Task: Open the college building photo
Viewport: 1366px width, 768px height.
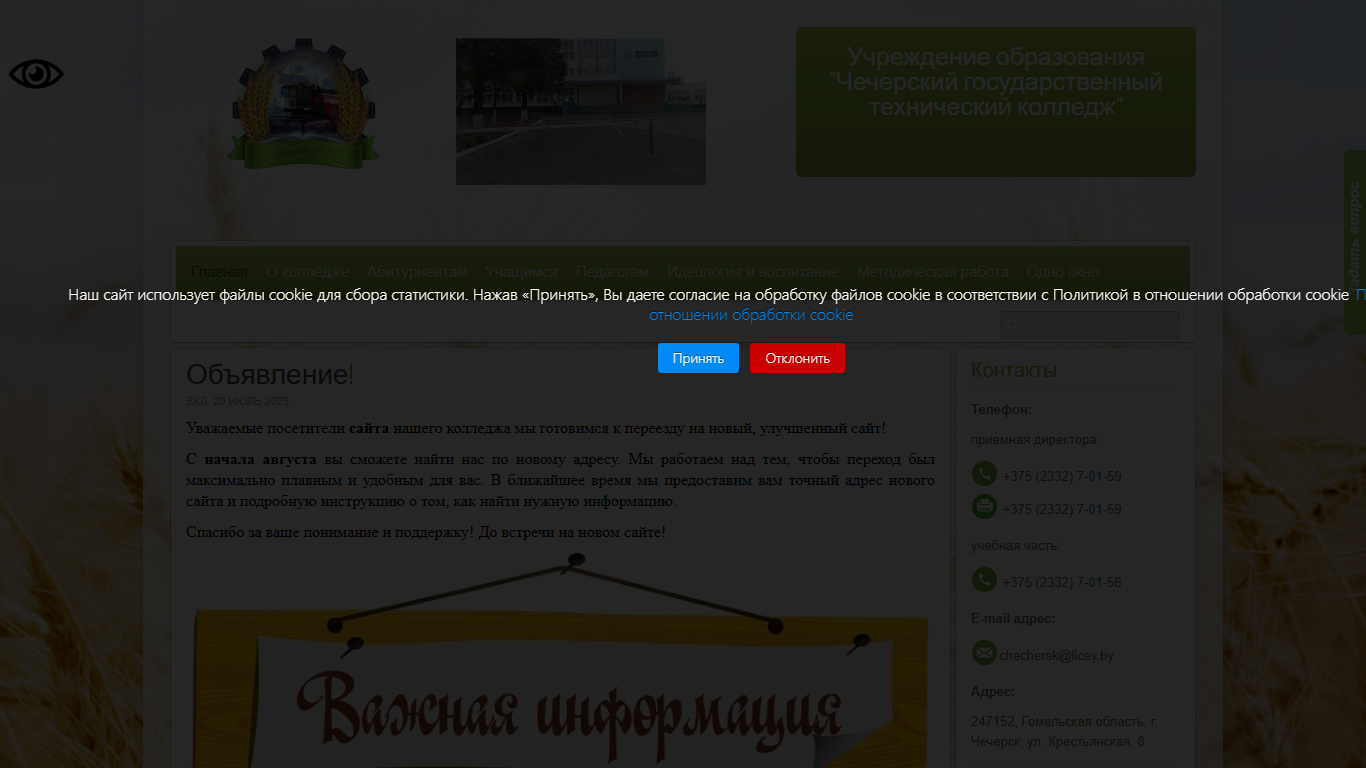Action: pos(581,112)
